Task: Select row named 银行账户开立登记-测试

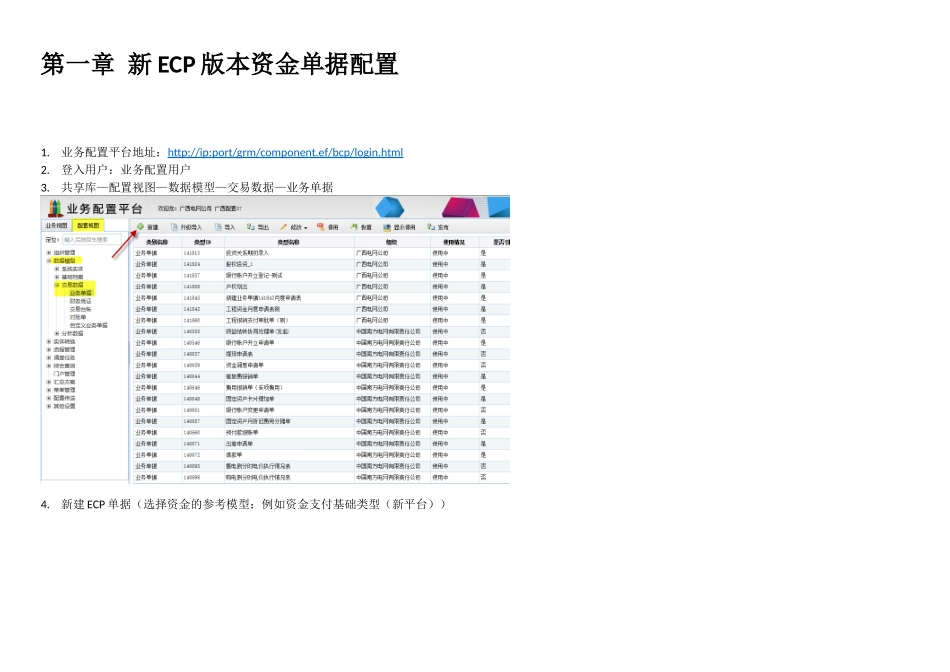Action: (x=321, y=275)
